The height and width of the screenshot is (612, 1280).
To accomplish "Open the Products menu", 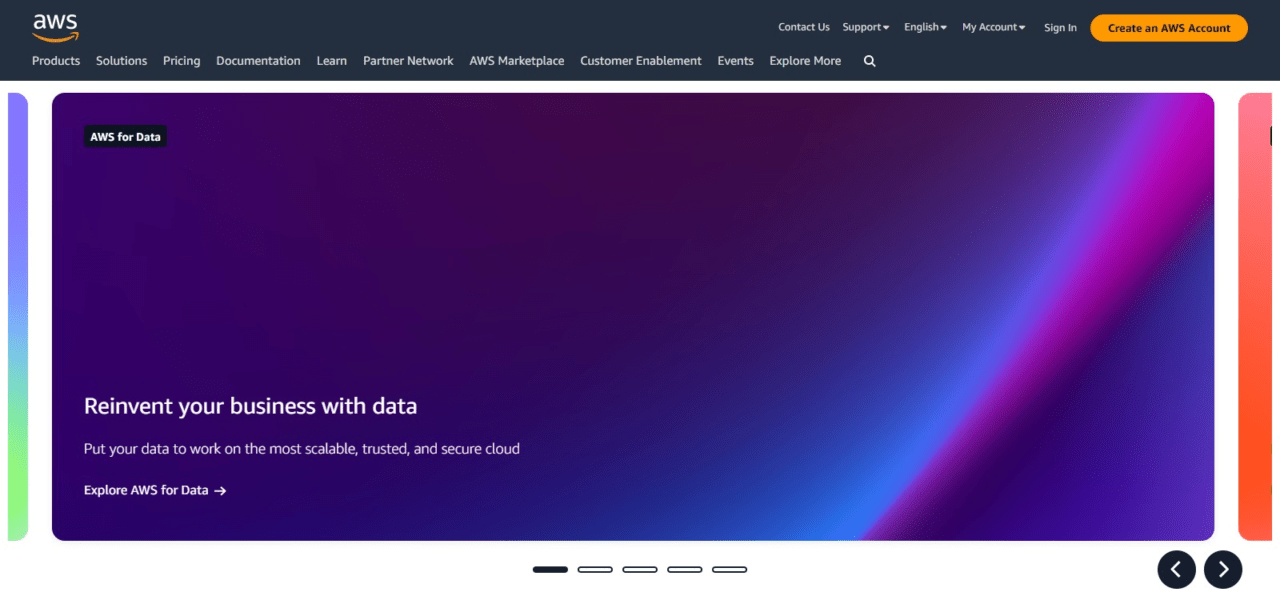I will point(56,61).
